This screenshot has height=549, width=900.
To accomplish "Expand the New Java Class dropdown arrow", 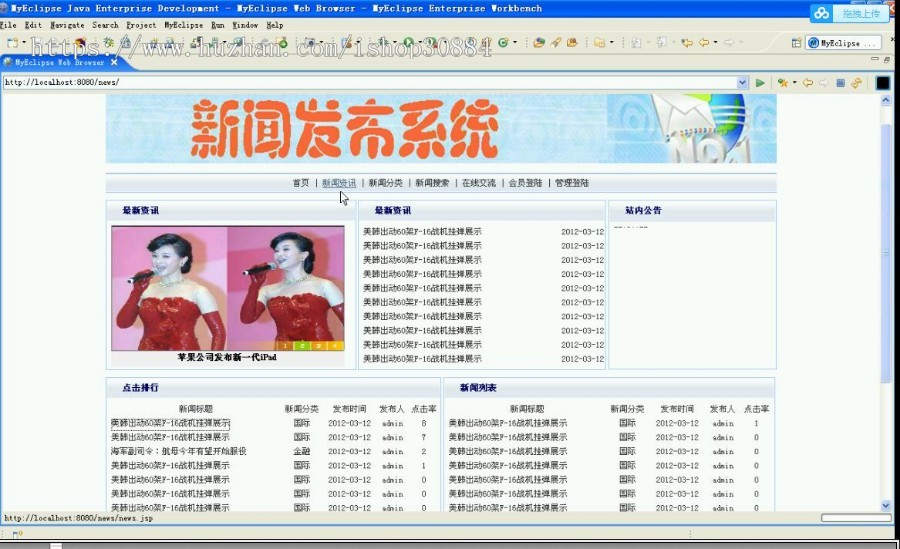I will [x=515, y=42].
